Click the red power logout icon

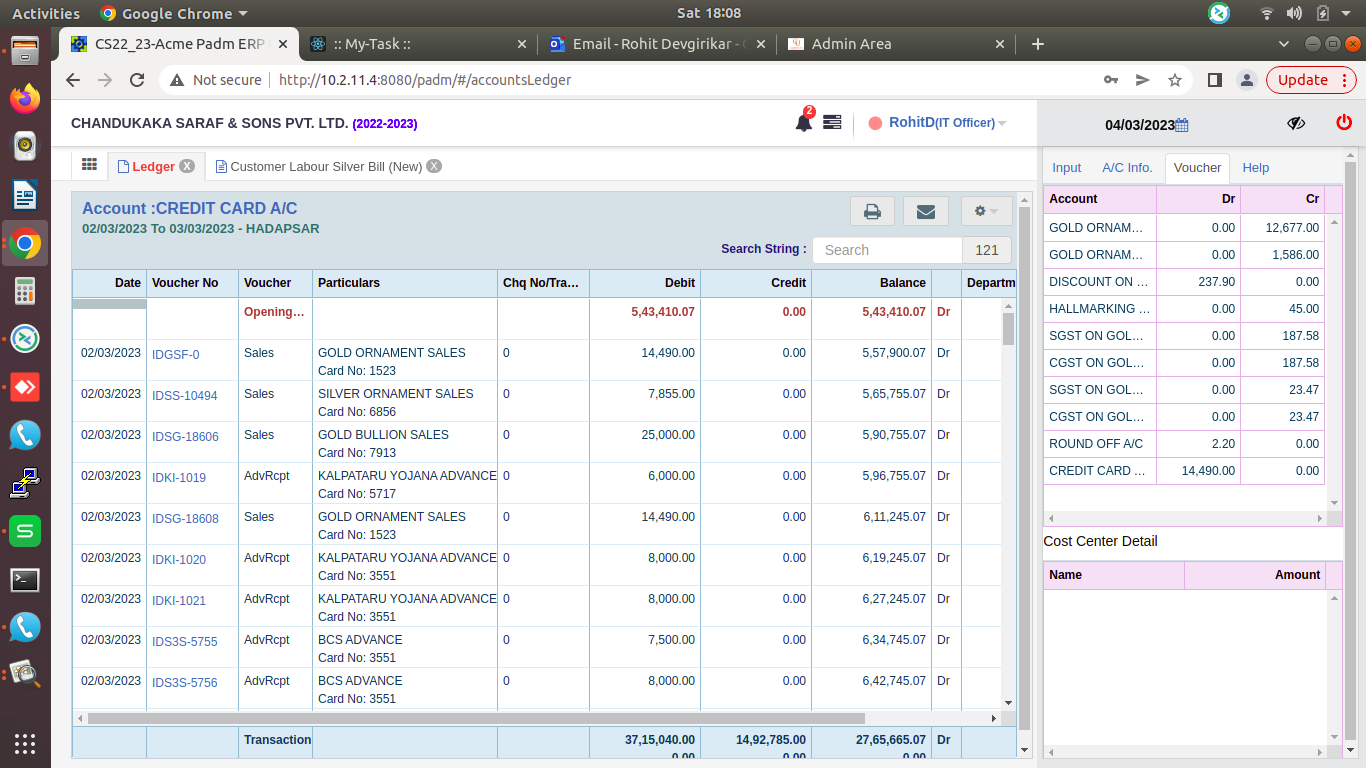(1344, 122)
